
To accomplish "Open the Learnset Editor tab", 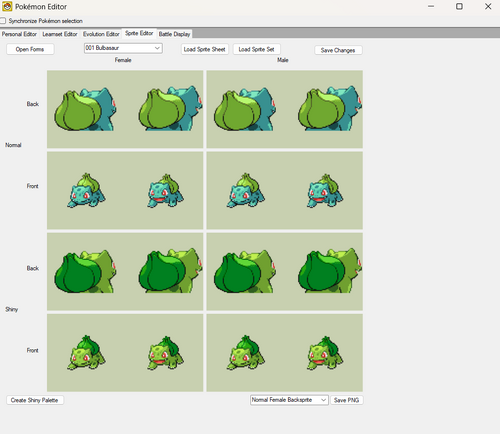I will [60, 34].
